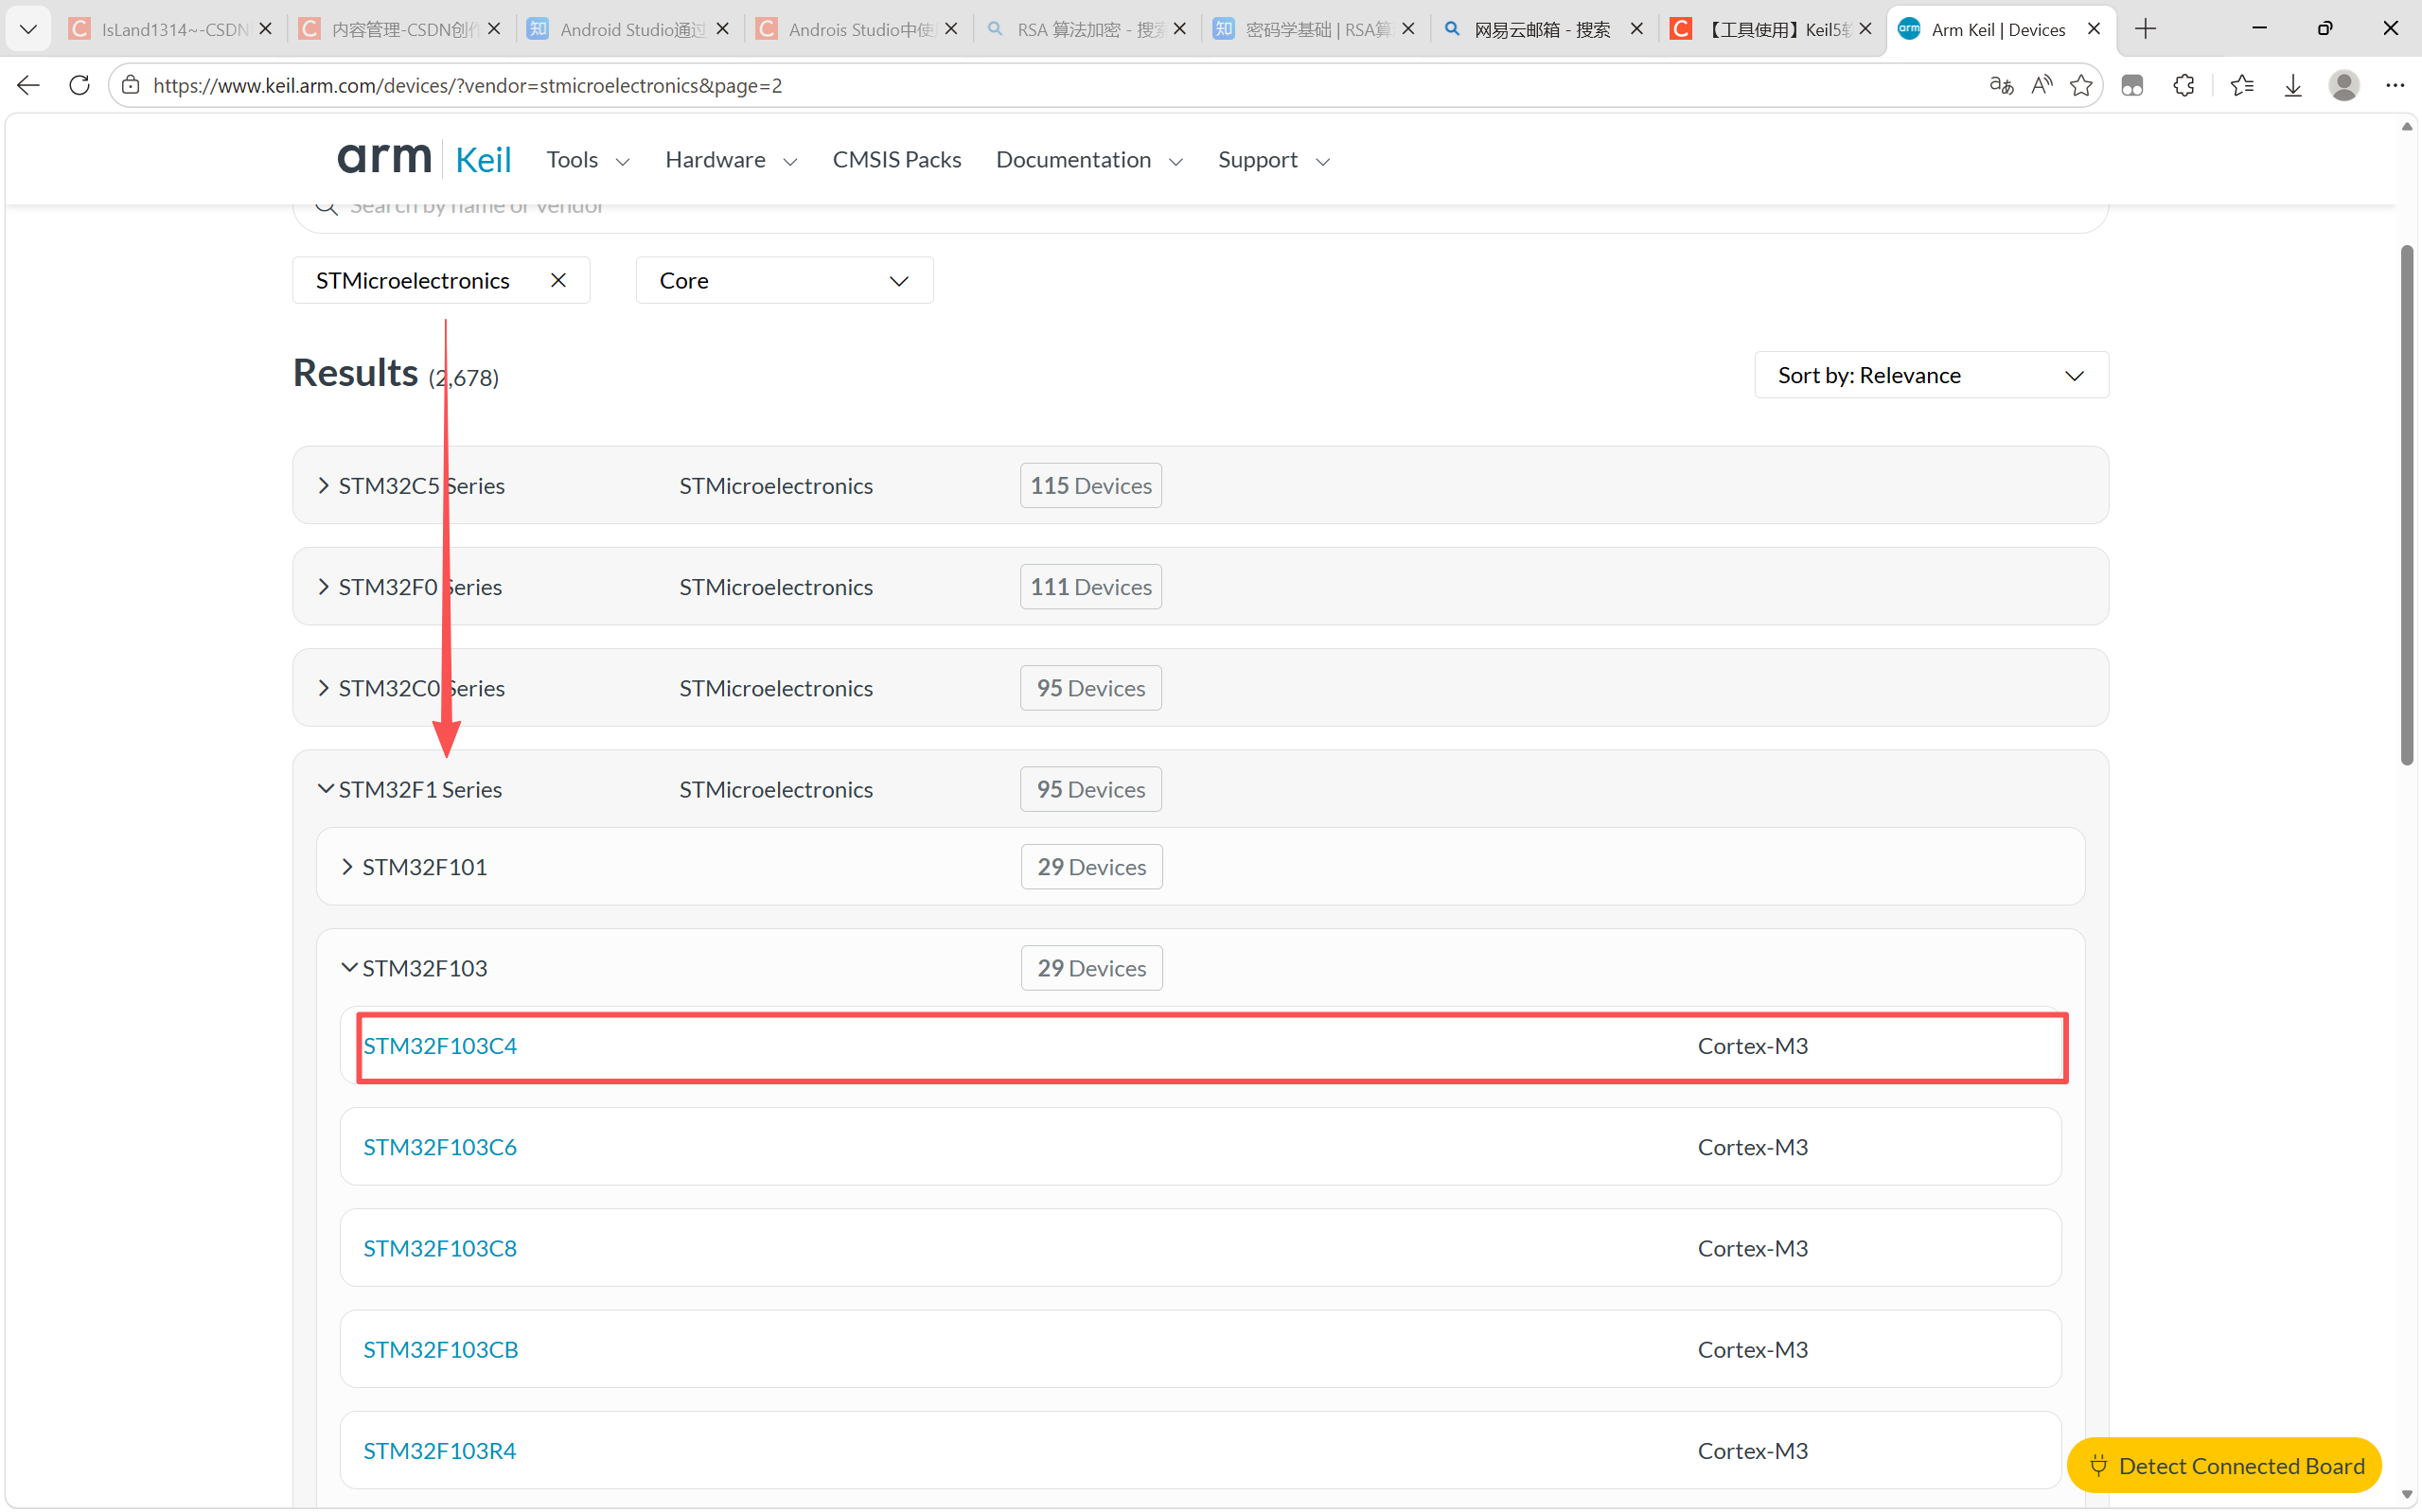The width and height of the screenshot is (2422, 1512).
Task: Open the translate page icon
Action: [2001, 85]
